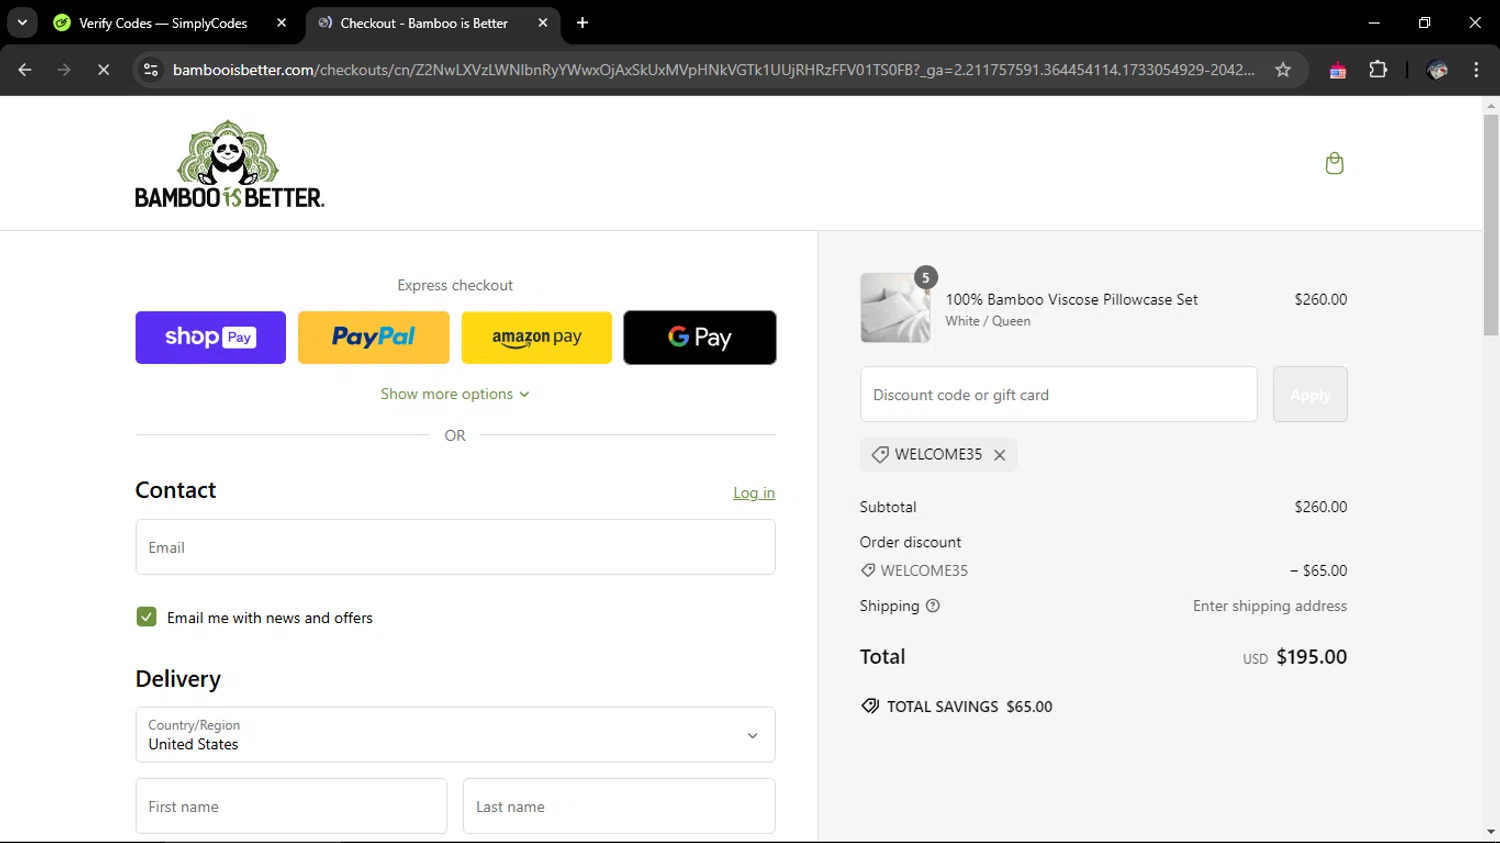Click the page vertical scrollbar thumb
The width and height of the screenshot is (1500, 843).
coord(1491,225)
